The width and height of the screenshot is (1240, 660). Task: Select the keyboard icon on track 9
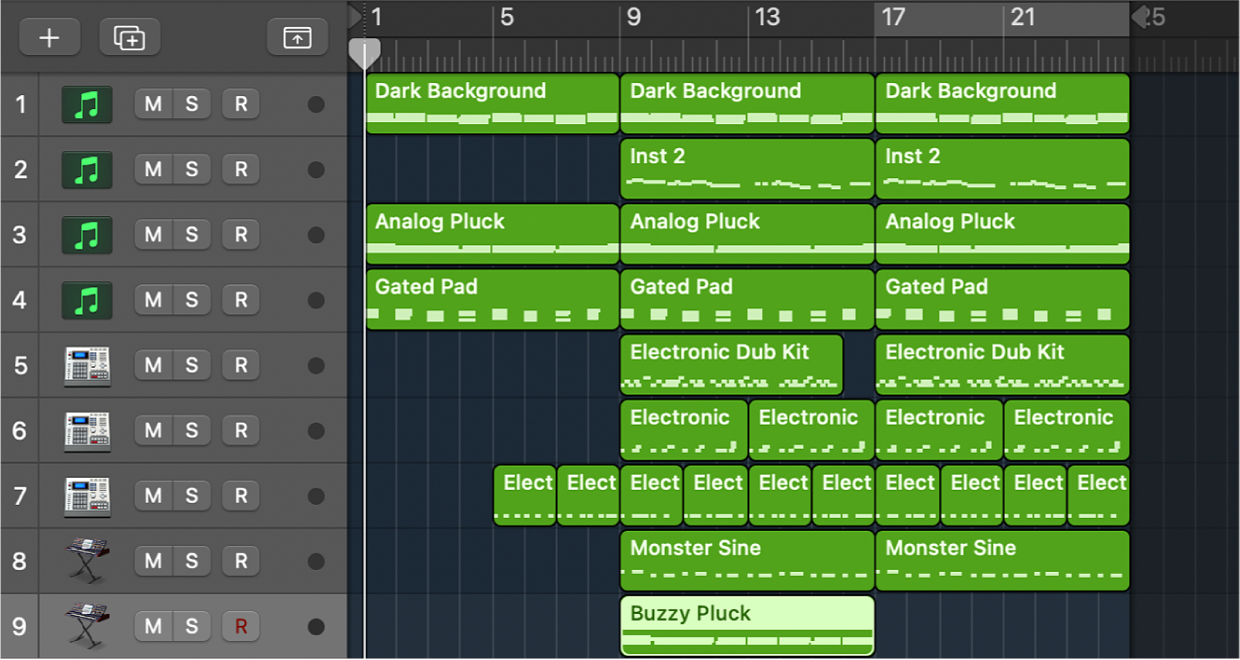(85, 626)
